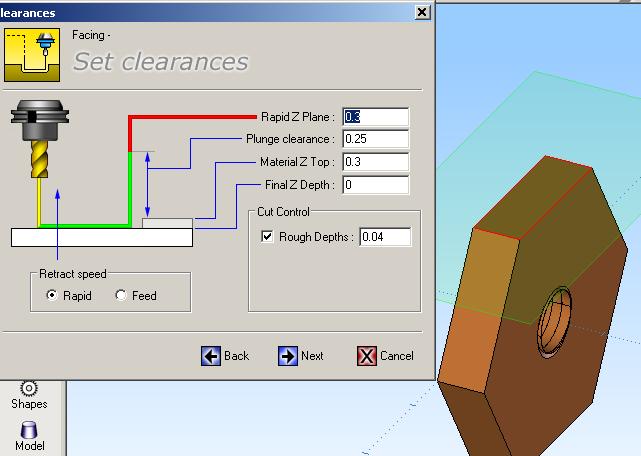
Task: Close the clearances dialog with X
Action: point(422,12)
